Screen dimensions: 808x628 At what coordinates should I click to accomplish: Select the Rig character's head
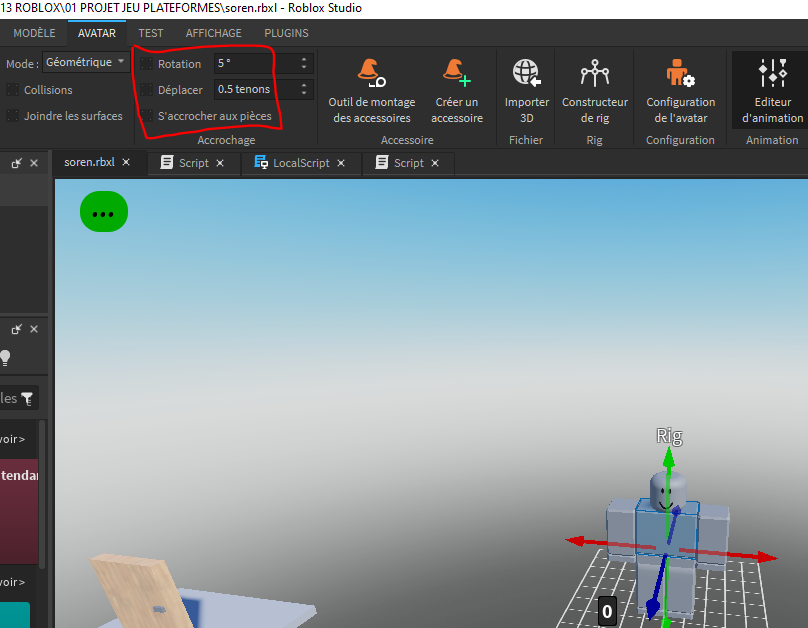[x=668, y=491]
